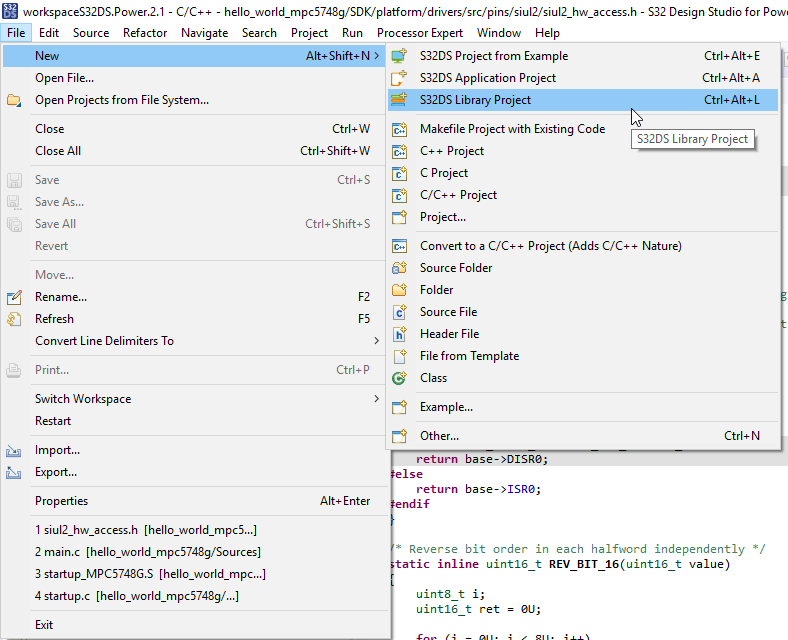Image resolution: width=788 pixels, height=640 pixels.
Task: Click the green Class icon
Action: (x=399, y=378)
